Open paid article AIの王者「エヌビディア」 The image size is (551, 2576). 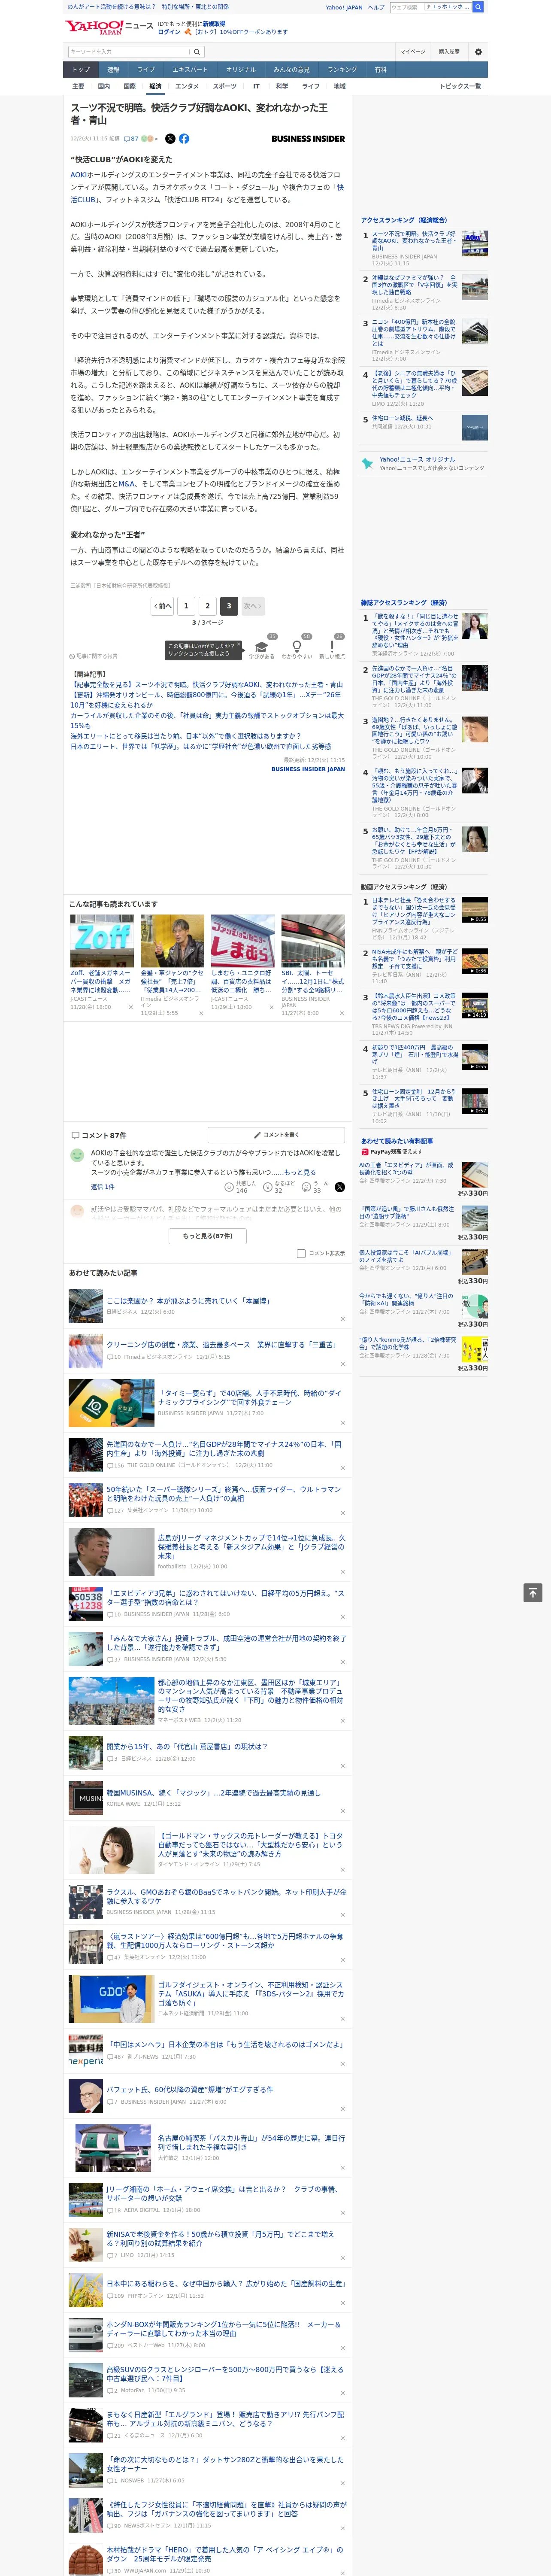[x=406, y=1169]
